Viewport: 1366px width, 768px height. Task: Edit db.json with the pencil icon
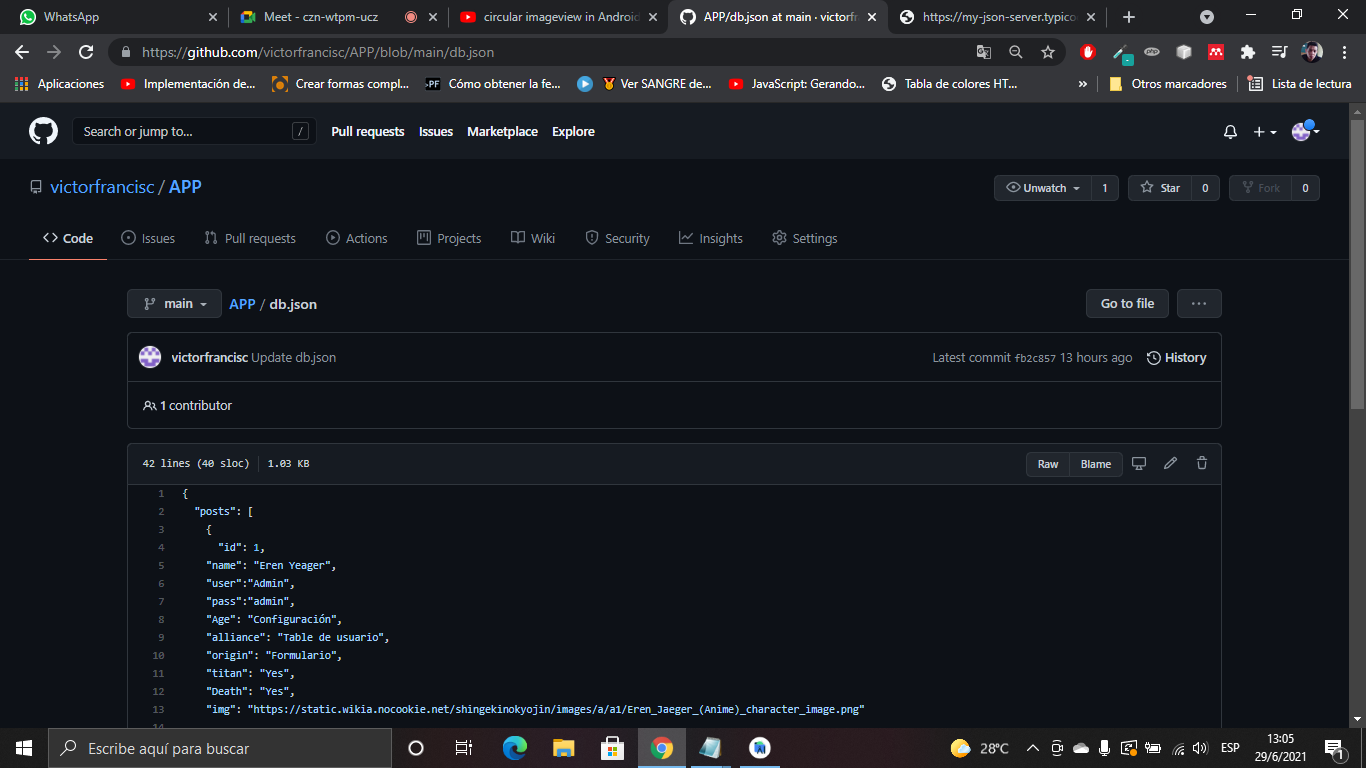pyautogui.click(x=1170, y=463)
